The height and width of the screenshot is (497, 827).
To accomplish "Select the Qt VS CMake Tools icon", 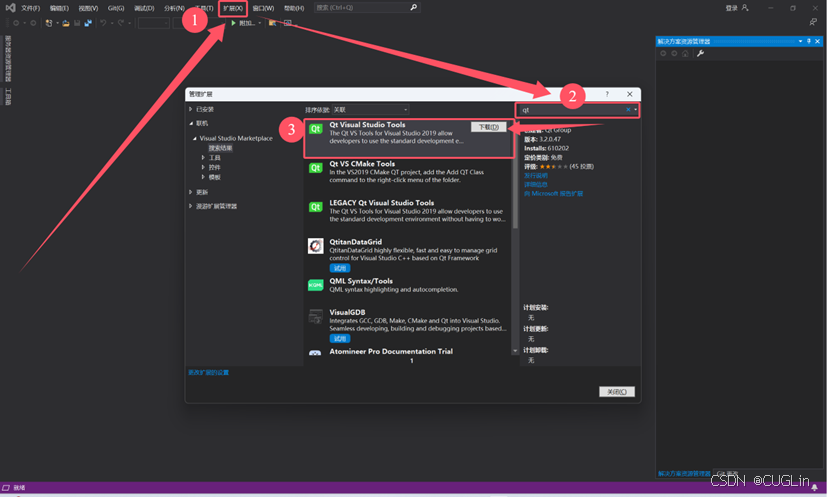I will click(315, 168).
